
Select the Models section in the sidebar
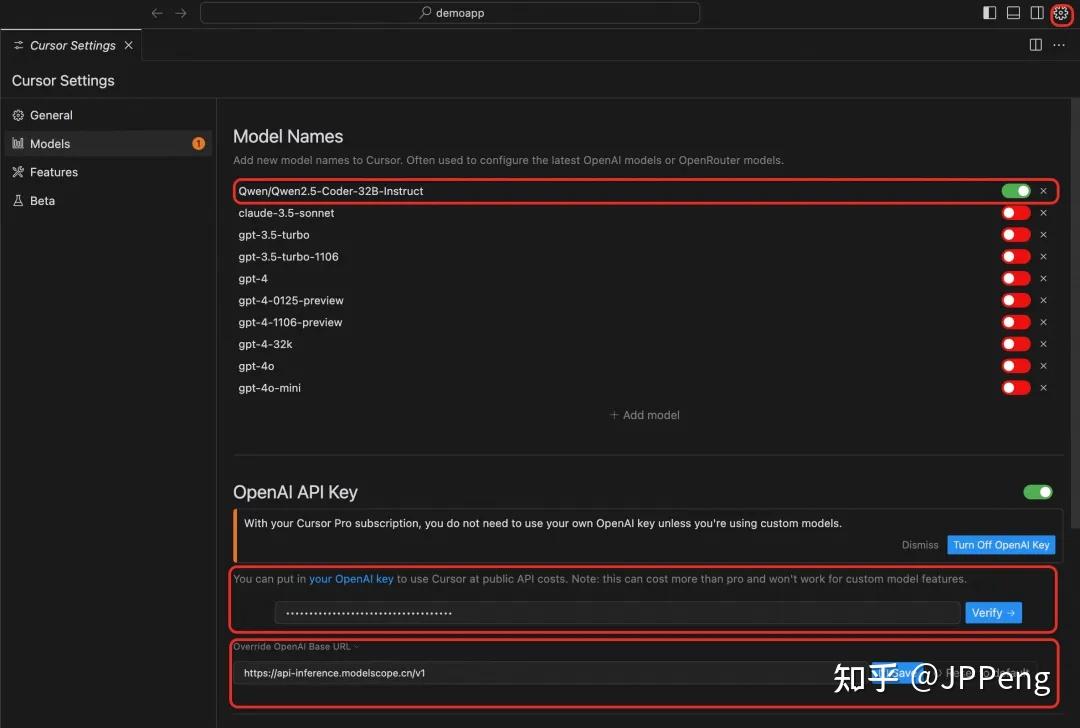pos(48,143)
